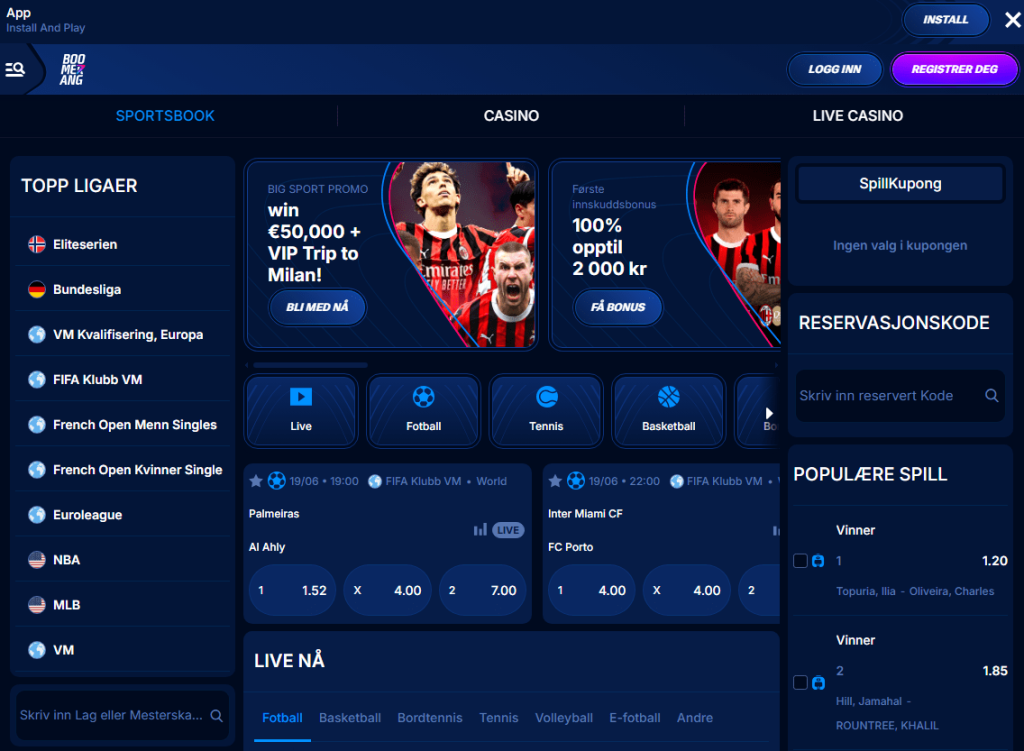Bet on Al Ahly win at 7.00
Screen dimensions: 1024x751
[x=483, y=590]
